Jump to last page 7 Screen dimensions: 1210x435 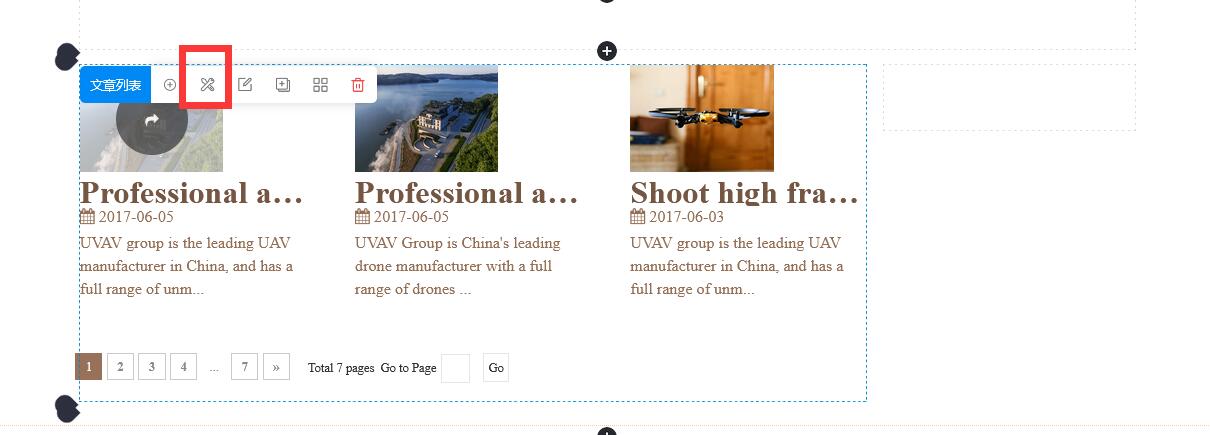pyautogui.click(x=244, y=367)
